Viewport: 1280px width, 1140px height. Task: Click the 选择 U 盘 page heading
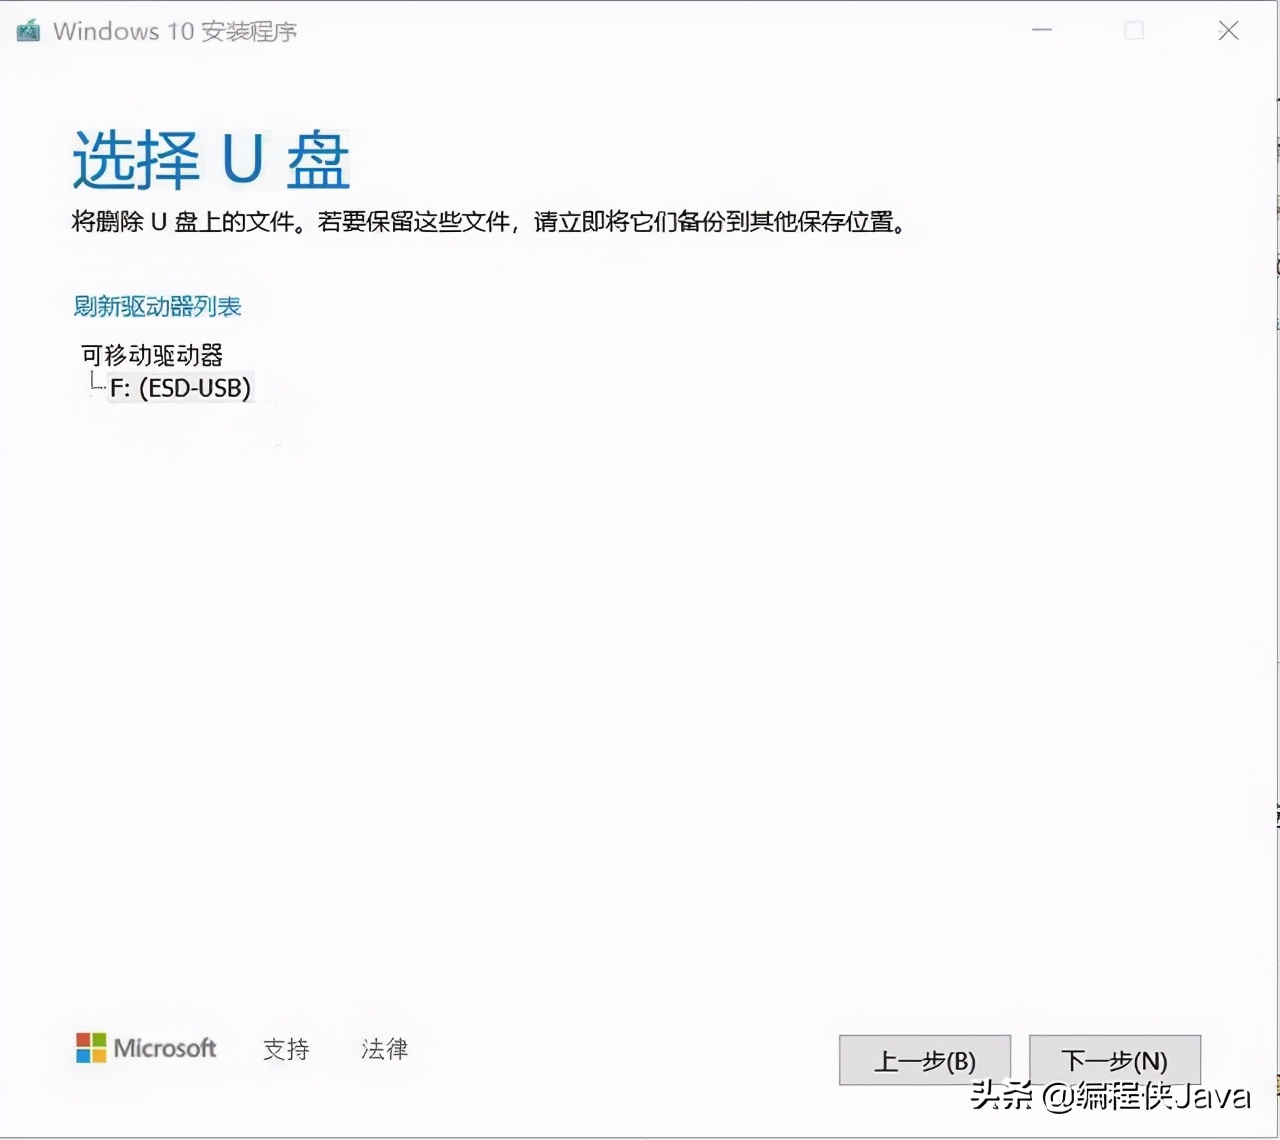click(x=209, y=160)
